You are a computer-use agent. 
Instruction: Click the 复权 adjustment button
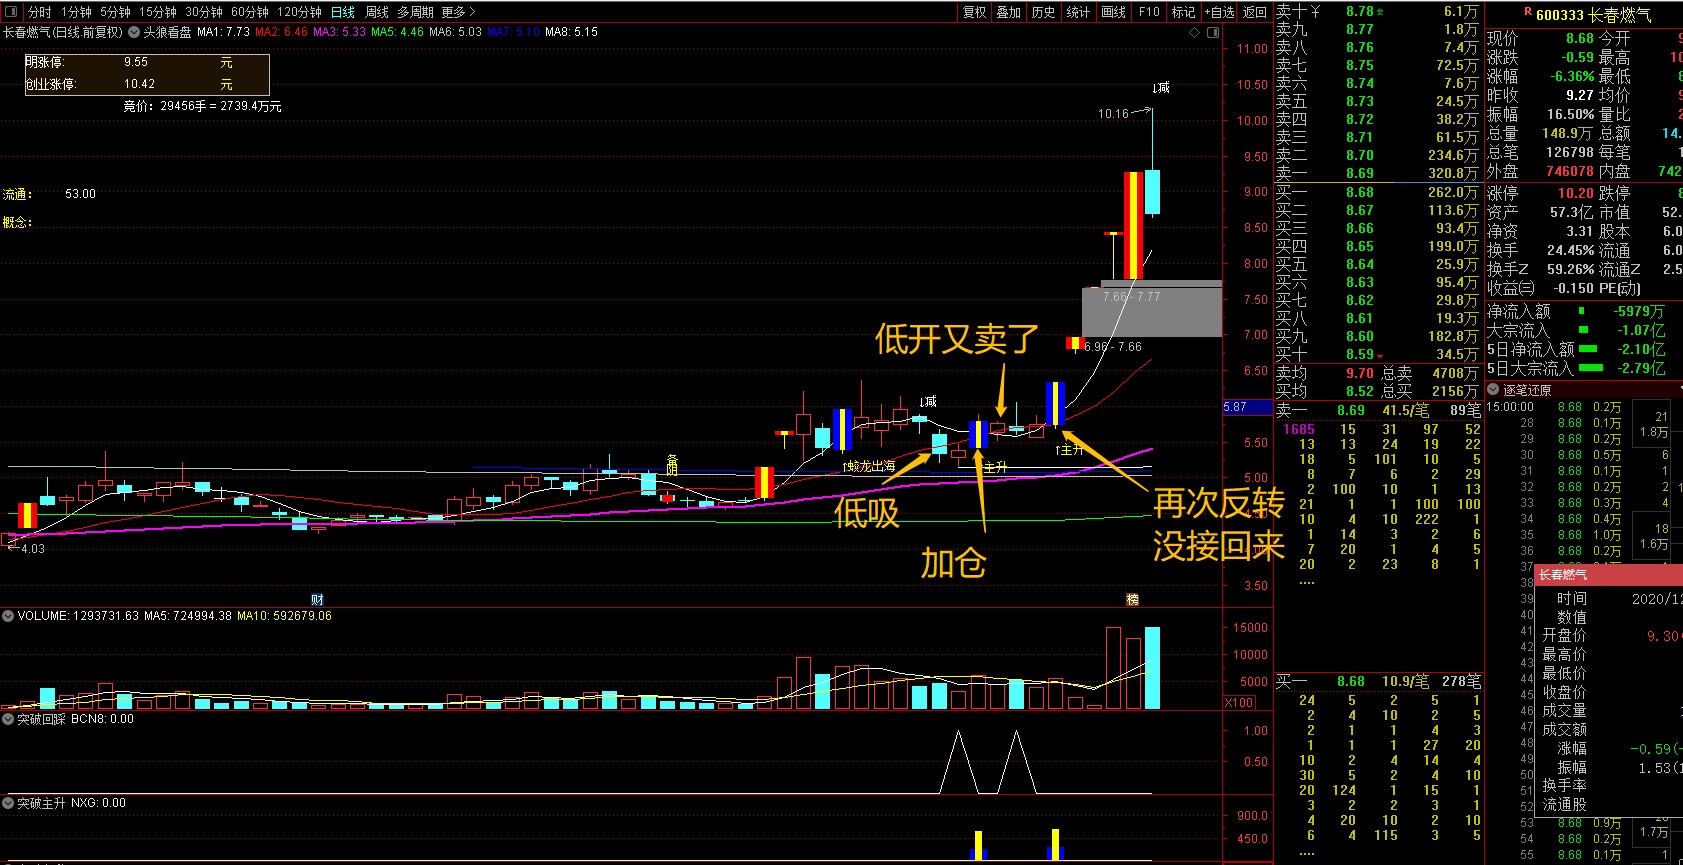pos(974,12)
